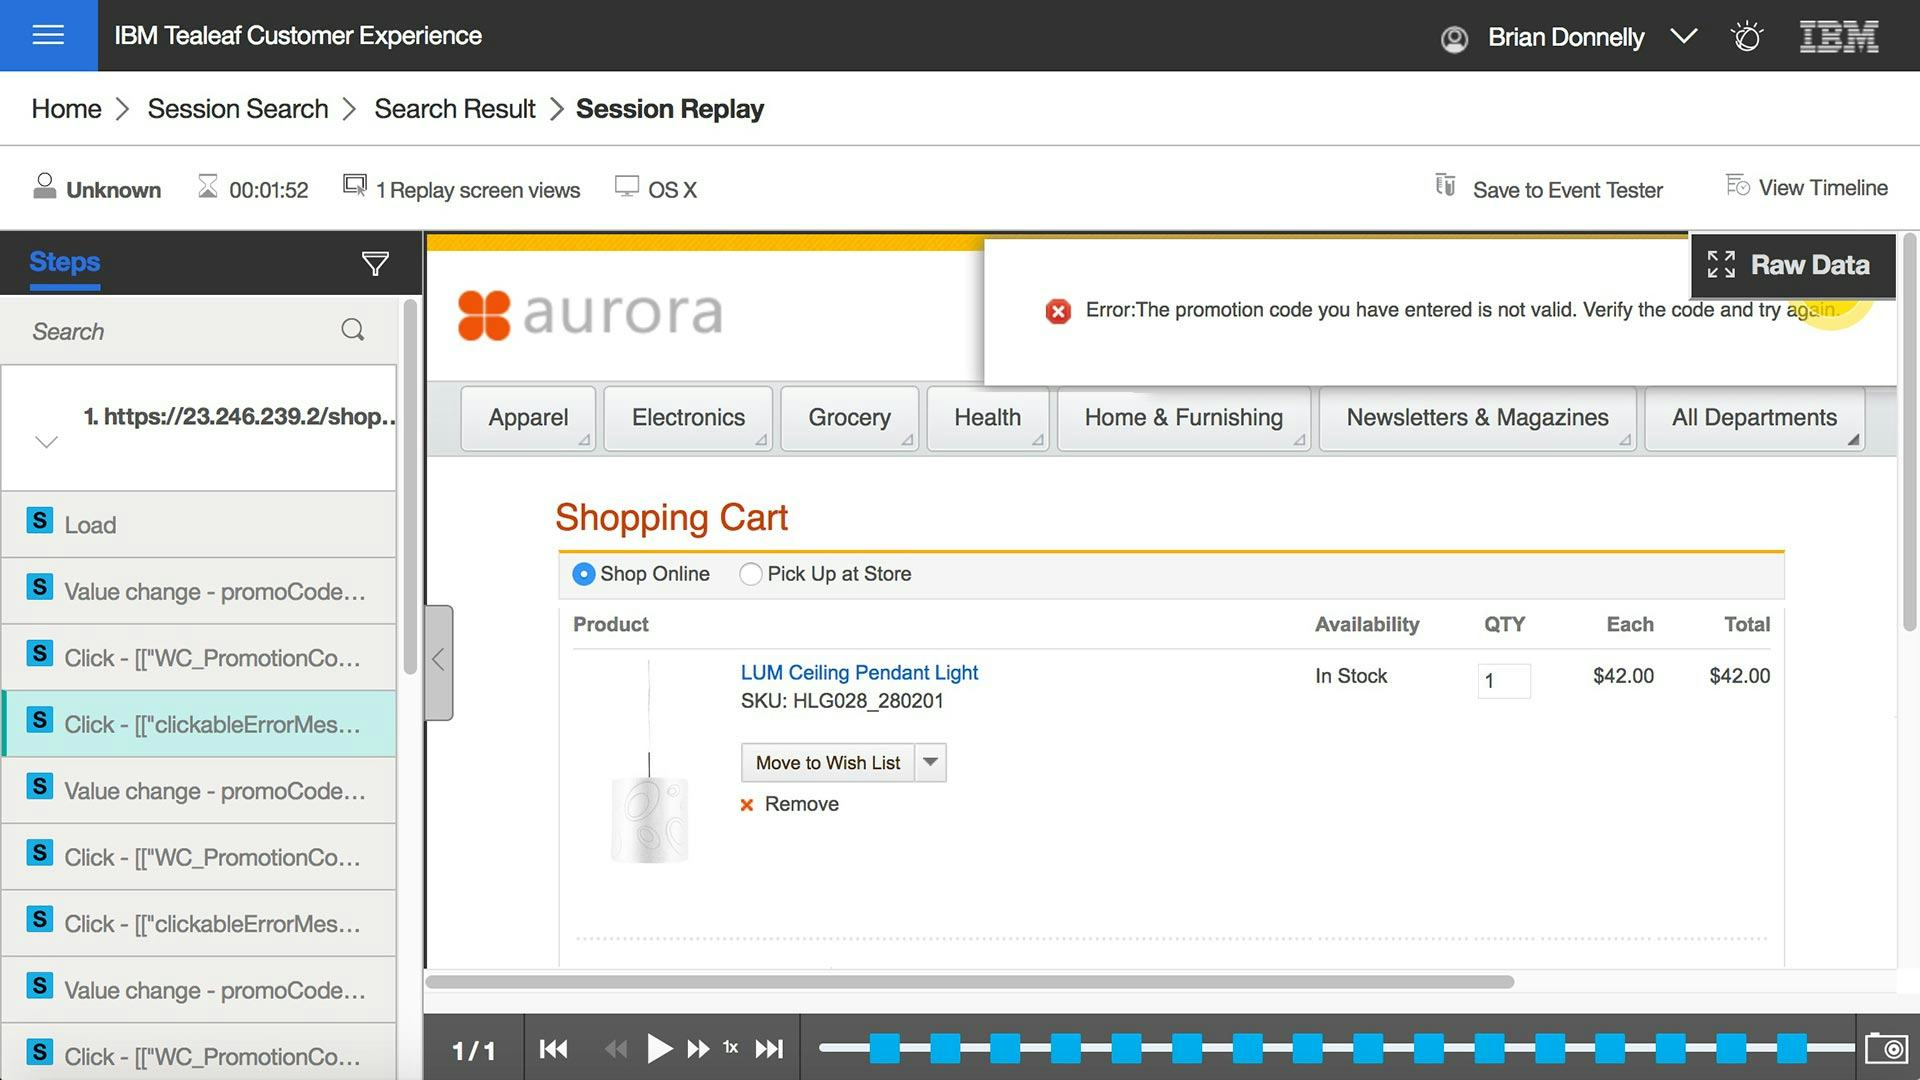Open the LUM Ceiling Pendant Light product
This screenshot has height=1080, width=1920.
click(858, 672)
